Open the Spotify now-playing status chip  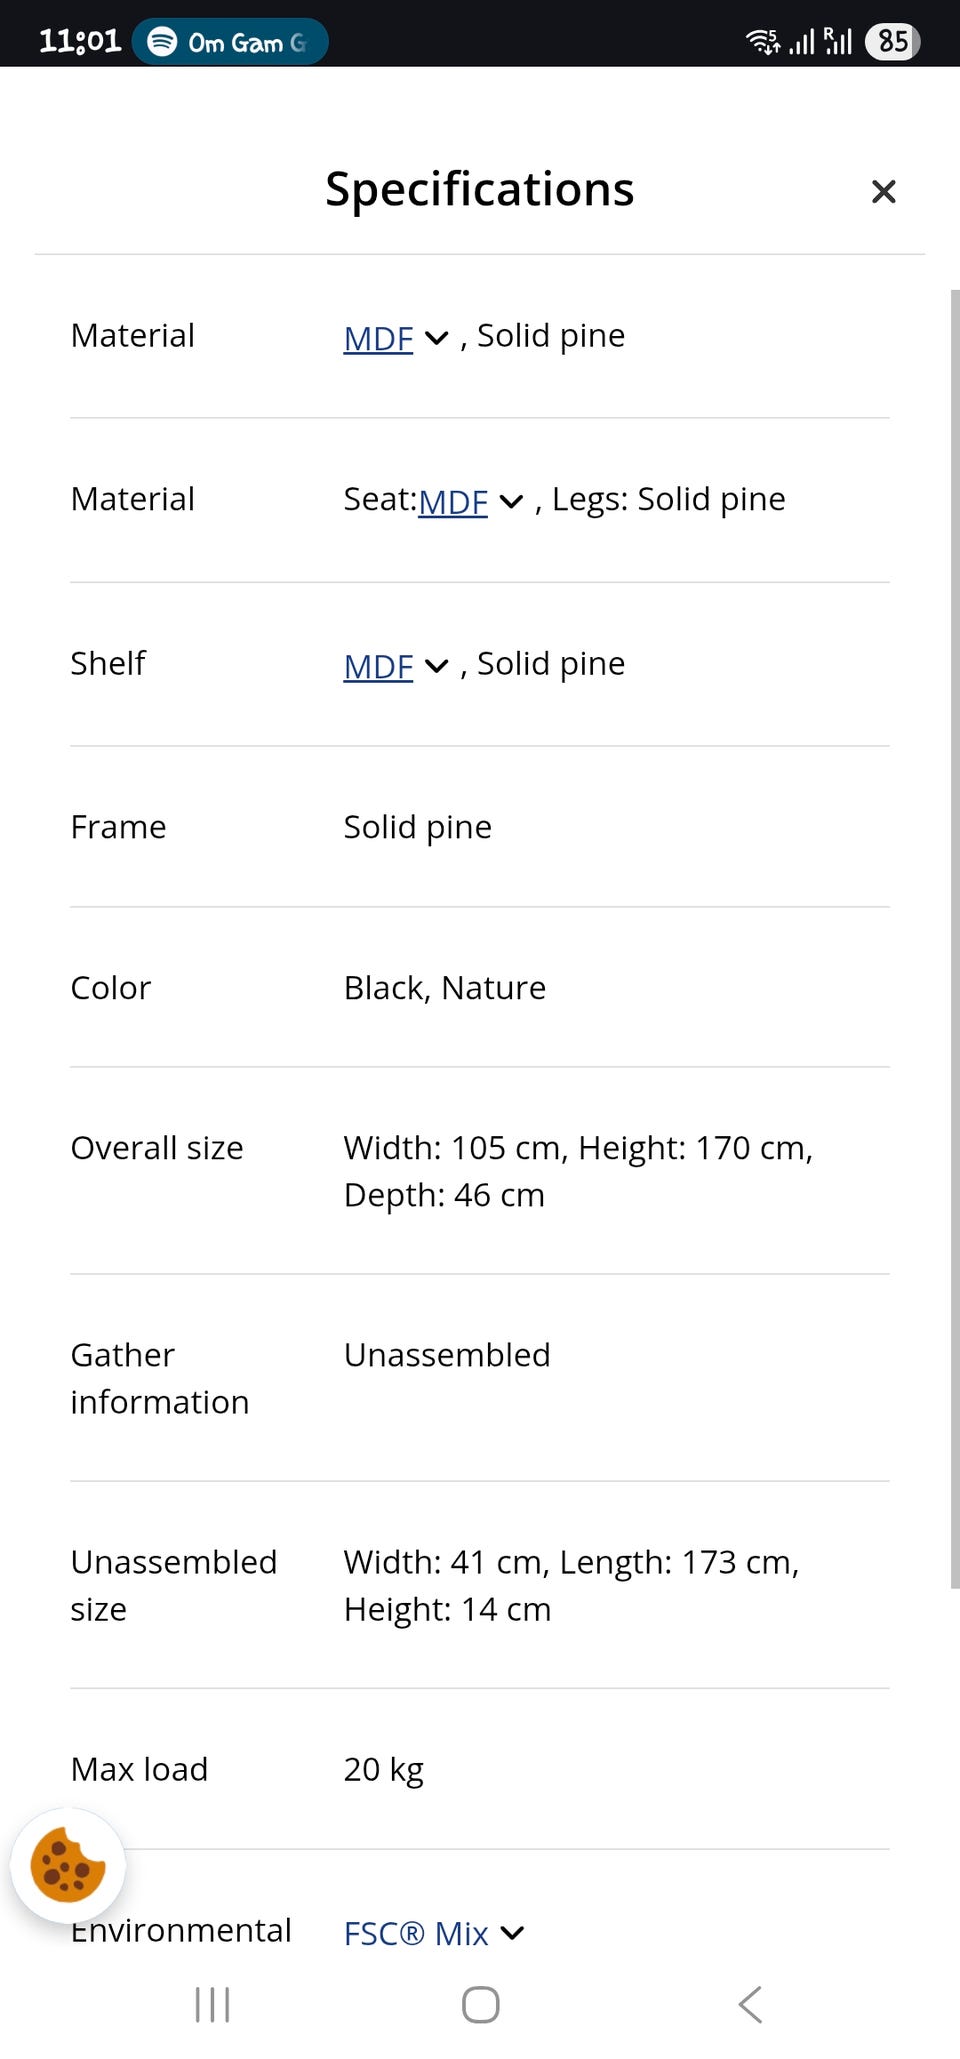point(230,42)
